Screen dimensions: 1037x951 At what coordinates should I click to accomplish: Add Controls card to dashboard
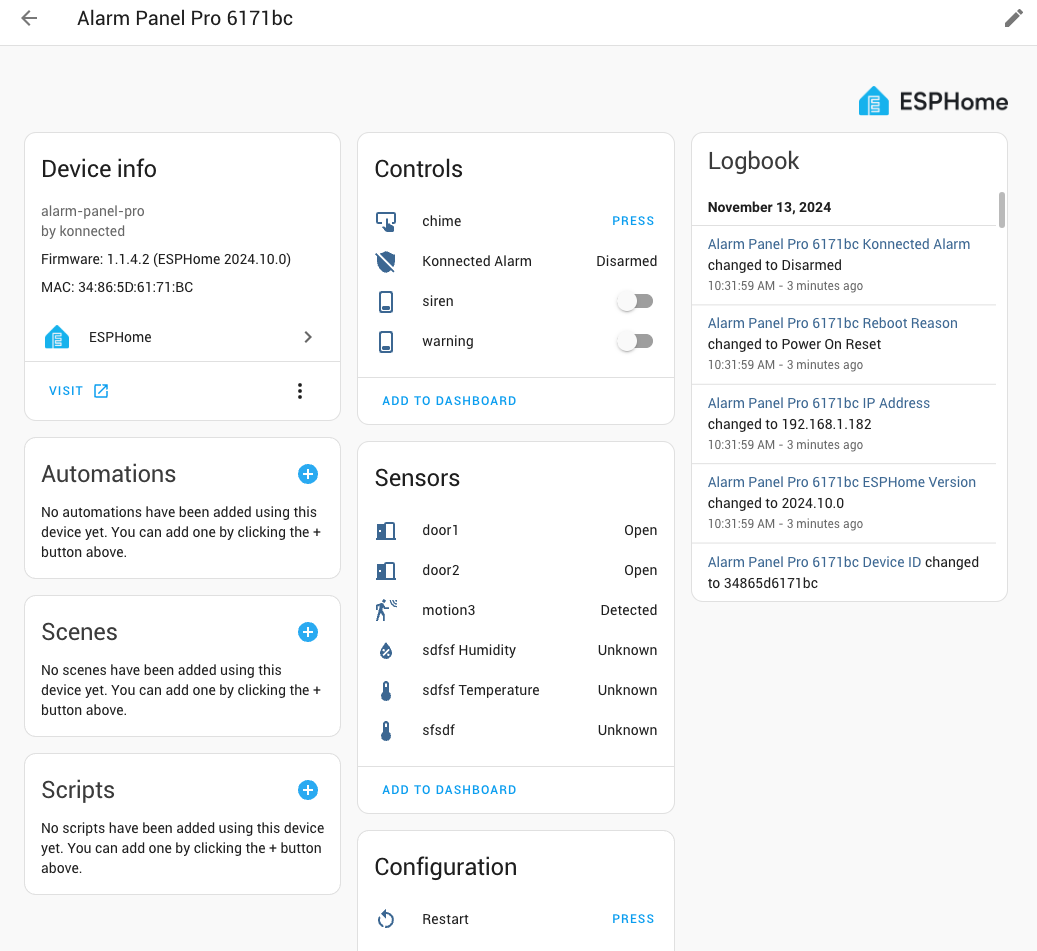pyautogui.click(x=449, y=401)
